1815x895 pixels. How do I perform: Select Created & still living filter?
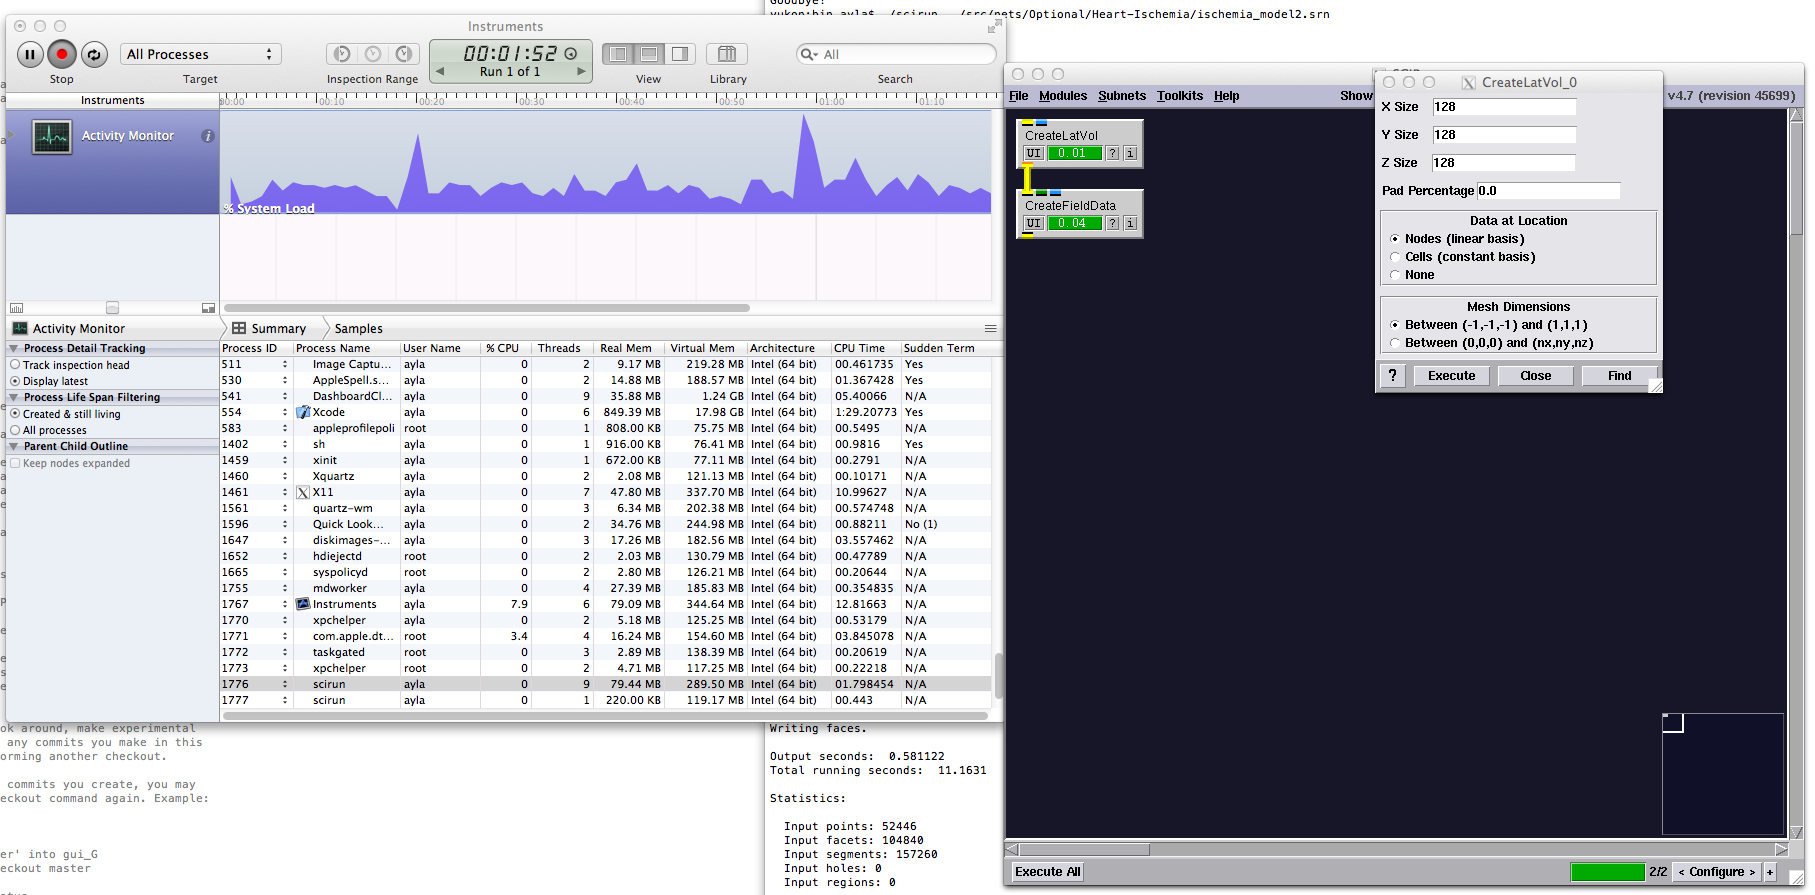15,414
